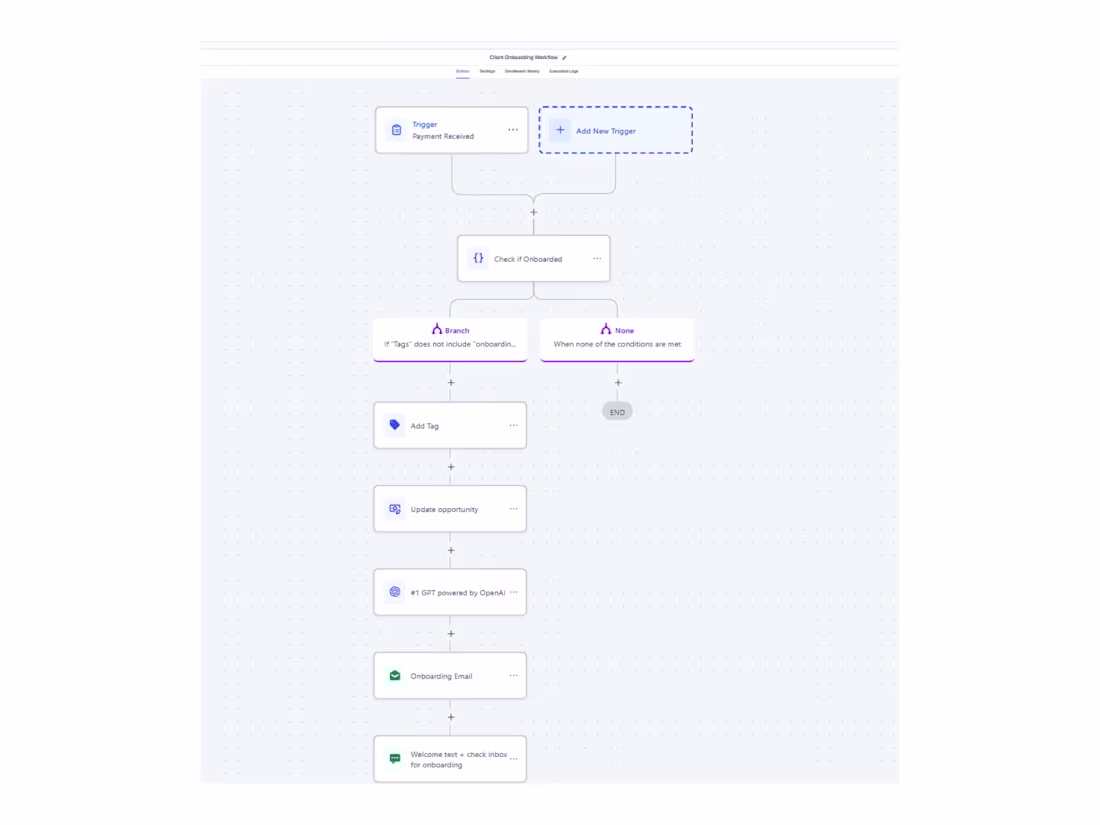This screenshot has height=825, width=1100.
Task: Click the envelope icon on Onboarding Email step
Action: pyautogui.click(x=394, y=675)
